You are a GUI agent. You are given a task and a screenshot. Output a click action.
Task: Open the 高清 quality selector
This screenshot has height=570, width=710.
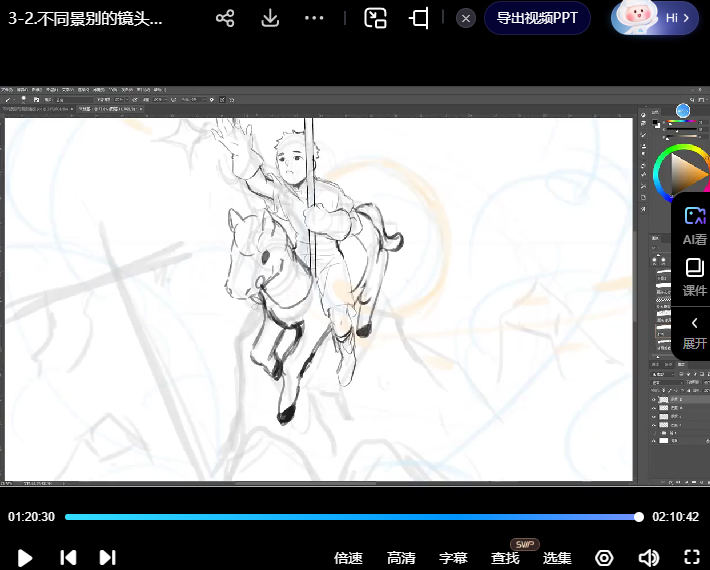401,558
